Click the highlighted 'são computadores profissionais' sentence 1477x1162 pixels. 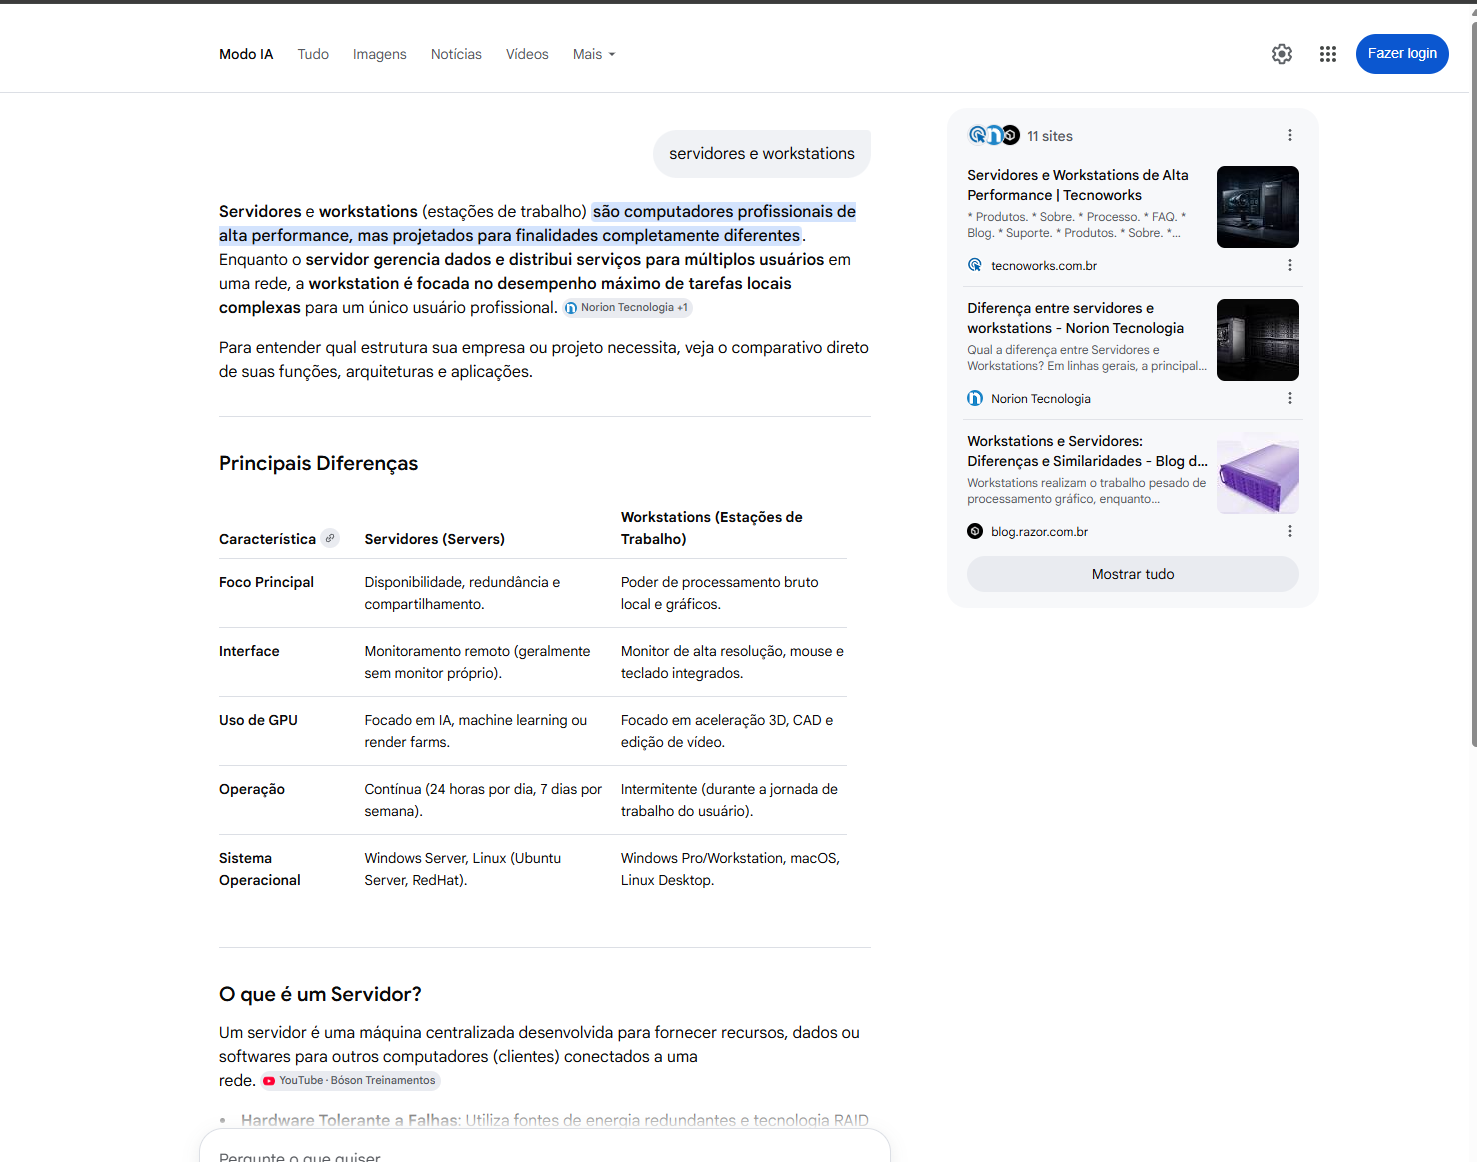pyautogui.click(x=538, y=224)
